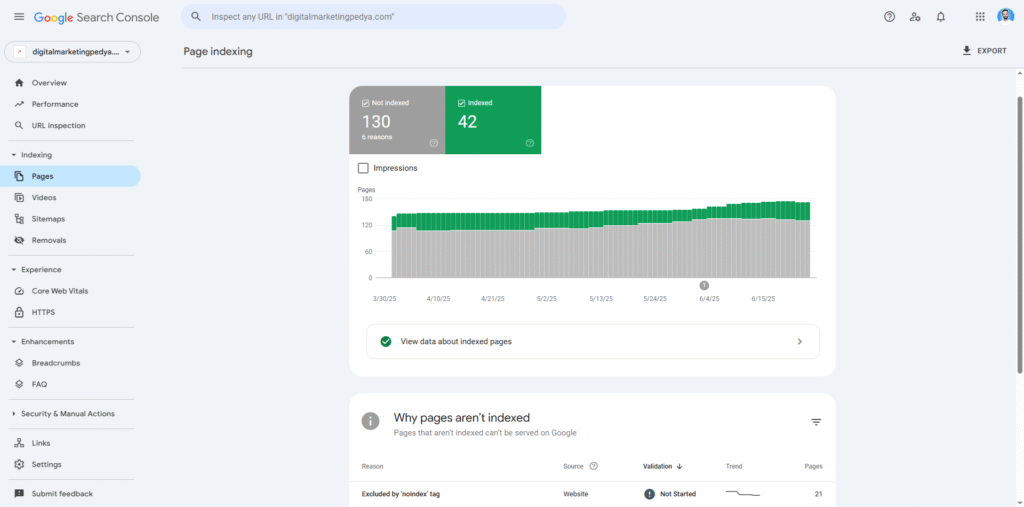This screenshot has width=1024, height=507.
Task: Click the Breadcrumbs layers icon
Action: [x=19, y=363]
